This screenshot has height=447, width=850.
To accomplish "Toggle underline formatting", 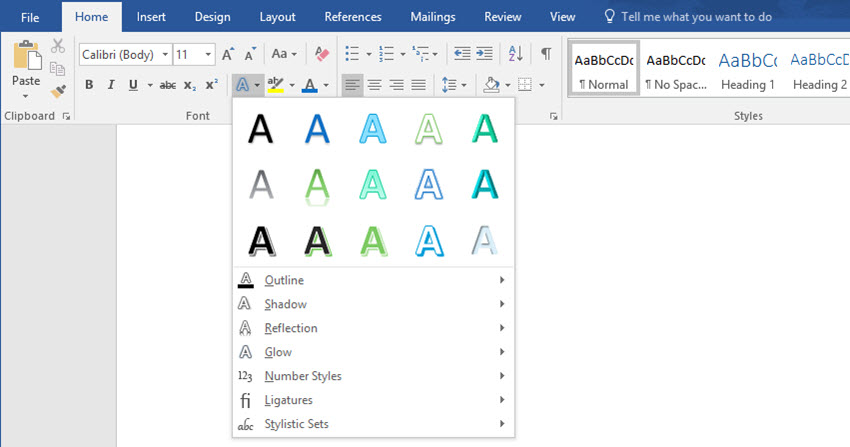I will tap(133, 85).
